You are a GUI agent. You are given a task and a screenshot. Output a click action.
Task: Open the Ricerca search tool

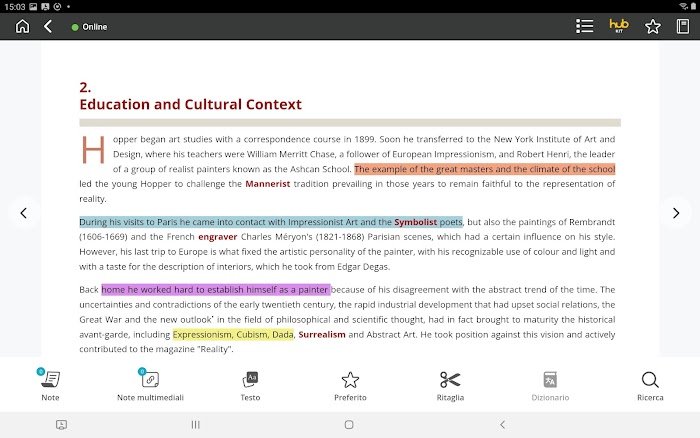point(650,385)
